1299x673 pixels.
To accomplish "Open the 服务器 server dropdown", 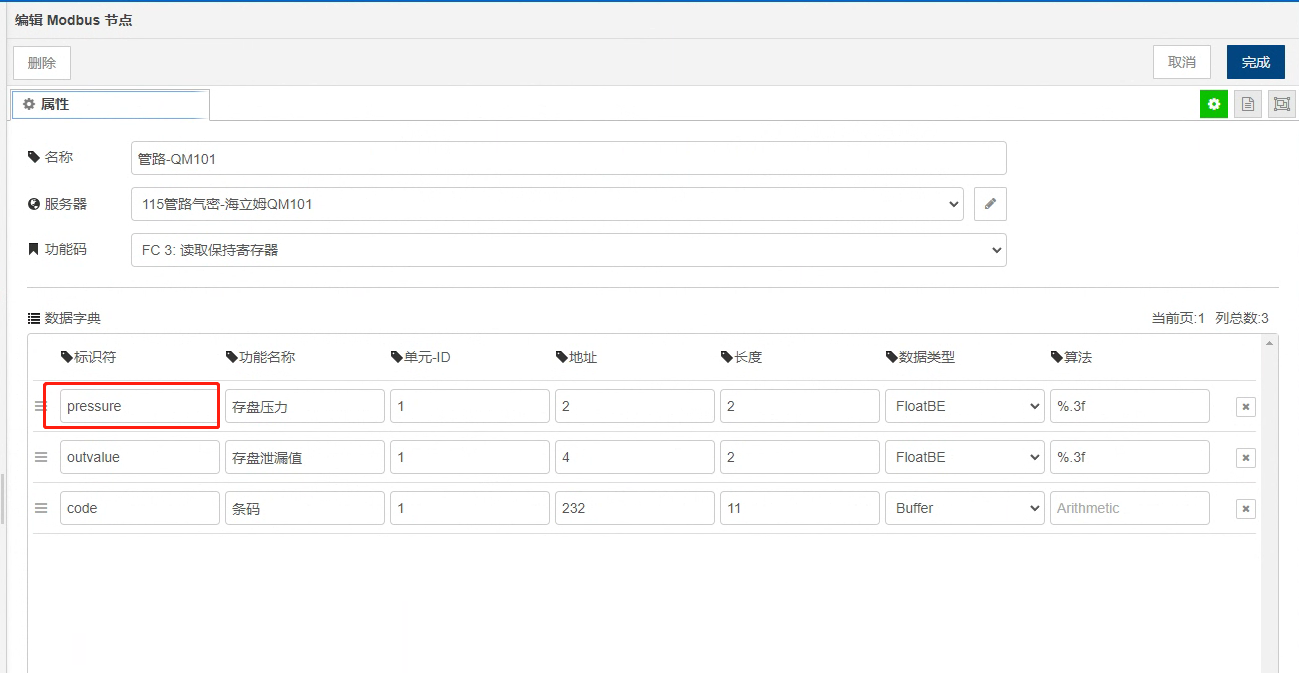I will point(546,204).
